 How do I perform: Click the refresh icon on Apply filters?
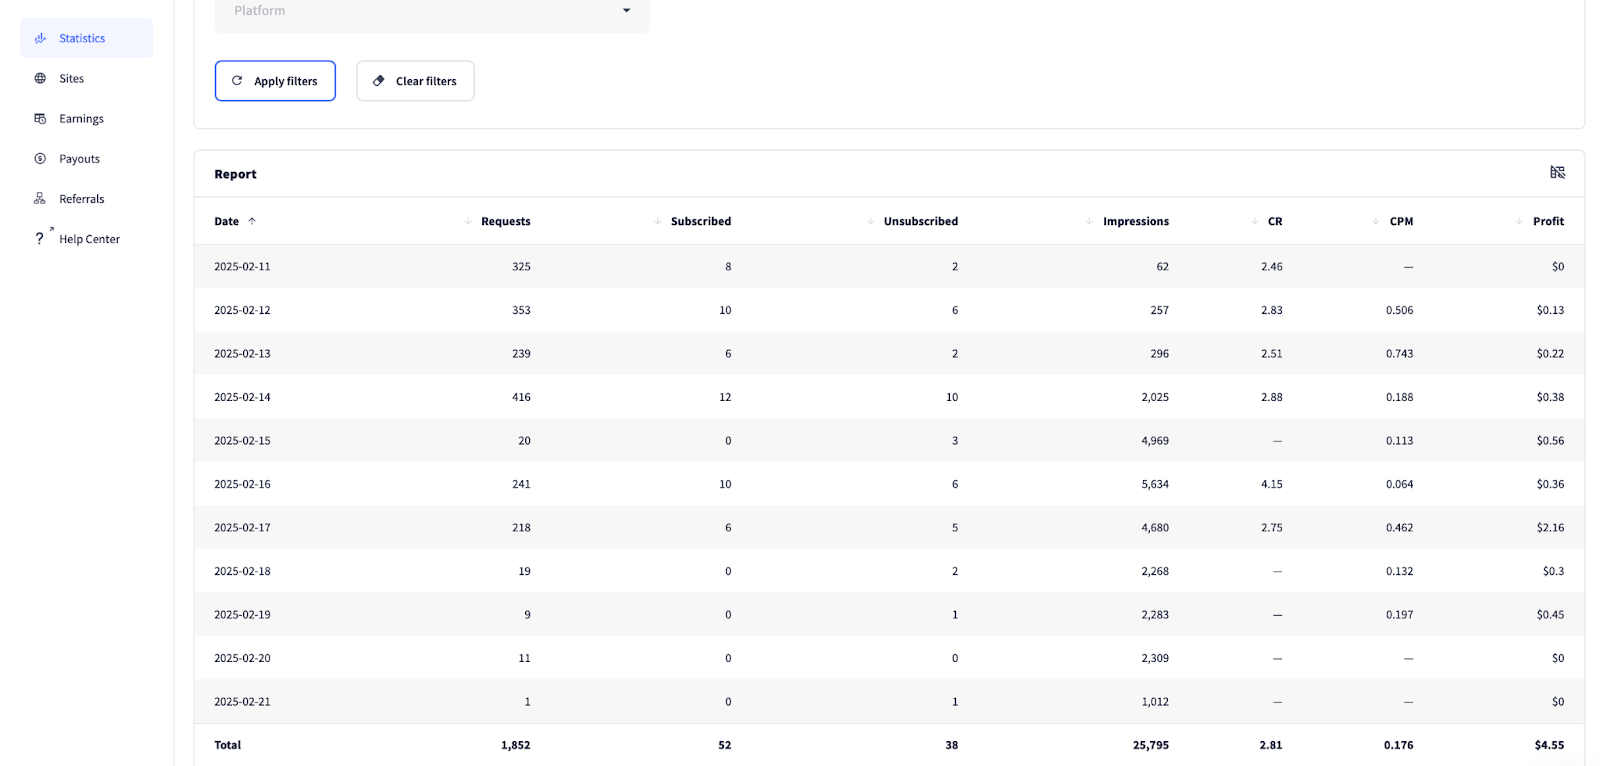coord(237,81)
